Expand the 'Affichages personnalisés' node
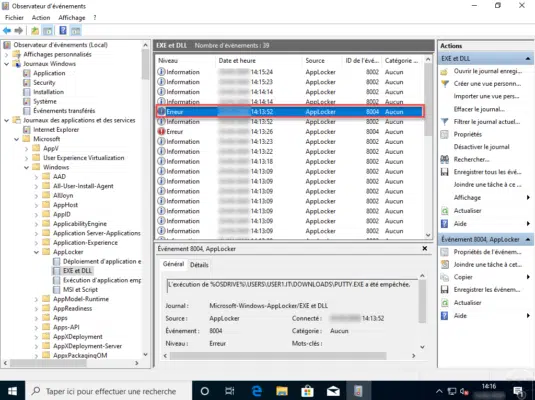 (x=6, y=54)
